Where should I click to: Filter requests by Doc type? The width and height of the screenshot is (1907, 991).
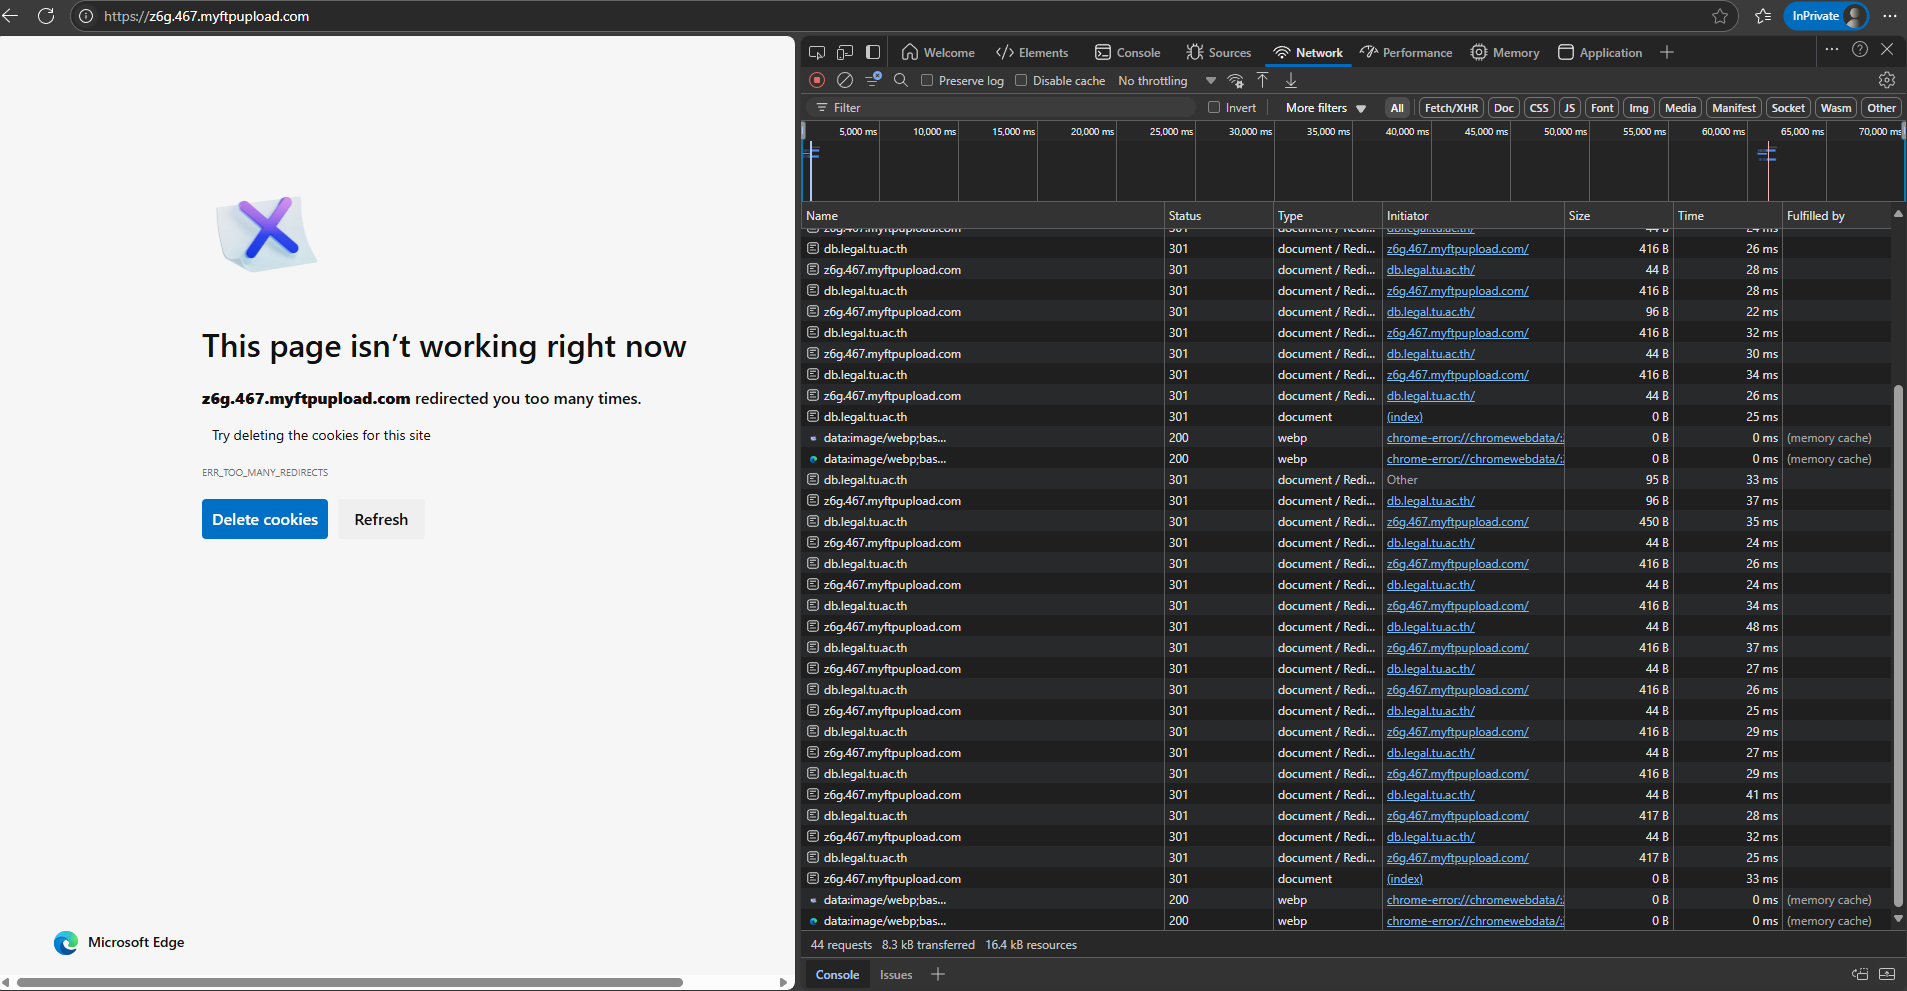pos(1504,108)
